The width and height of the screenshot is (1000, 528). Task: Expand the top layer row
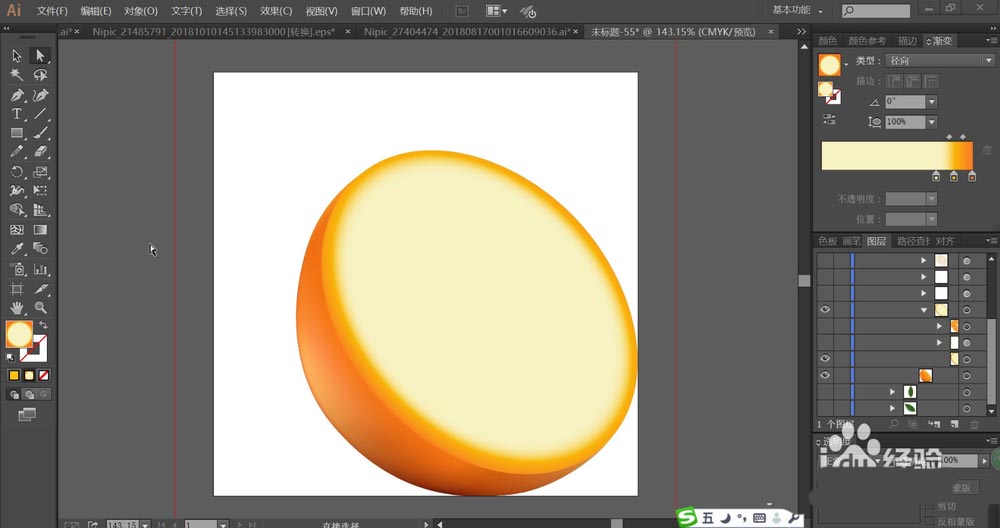(923, 261)
